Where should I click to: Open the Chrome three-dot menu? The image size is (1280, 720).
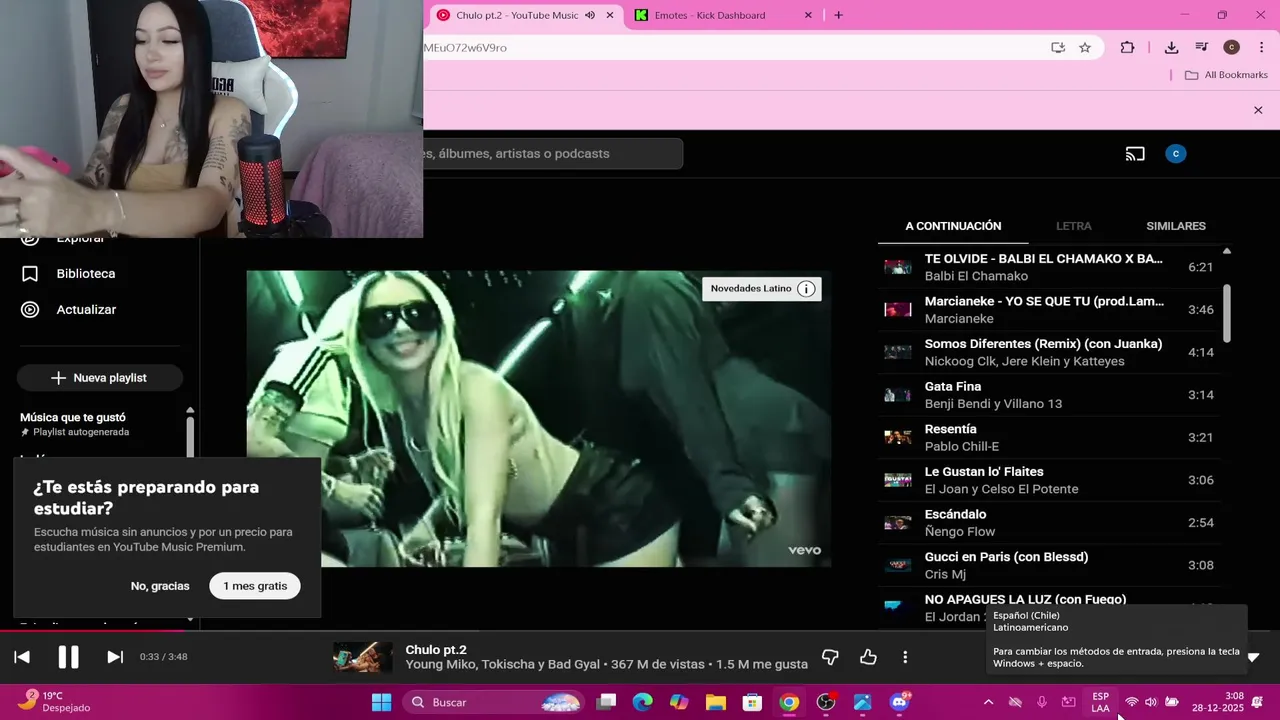point(1260,47)
